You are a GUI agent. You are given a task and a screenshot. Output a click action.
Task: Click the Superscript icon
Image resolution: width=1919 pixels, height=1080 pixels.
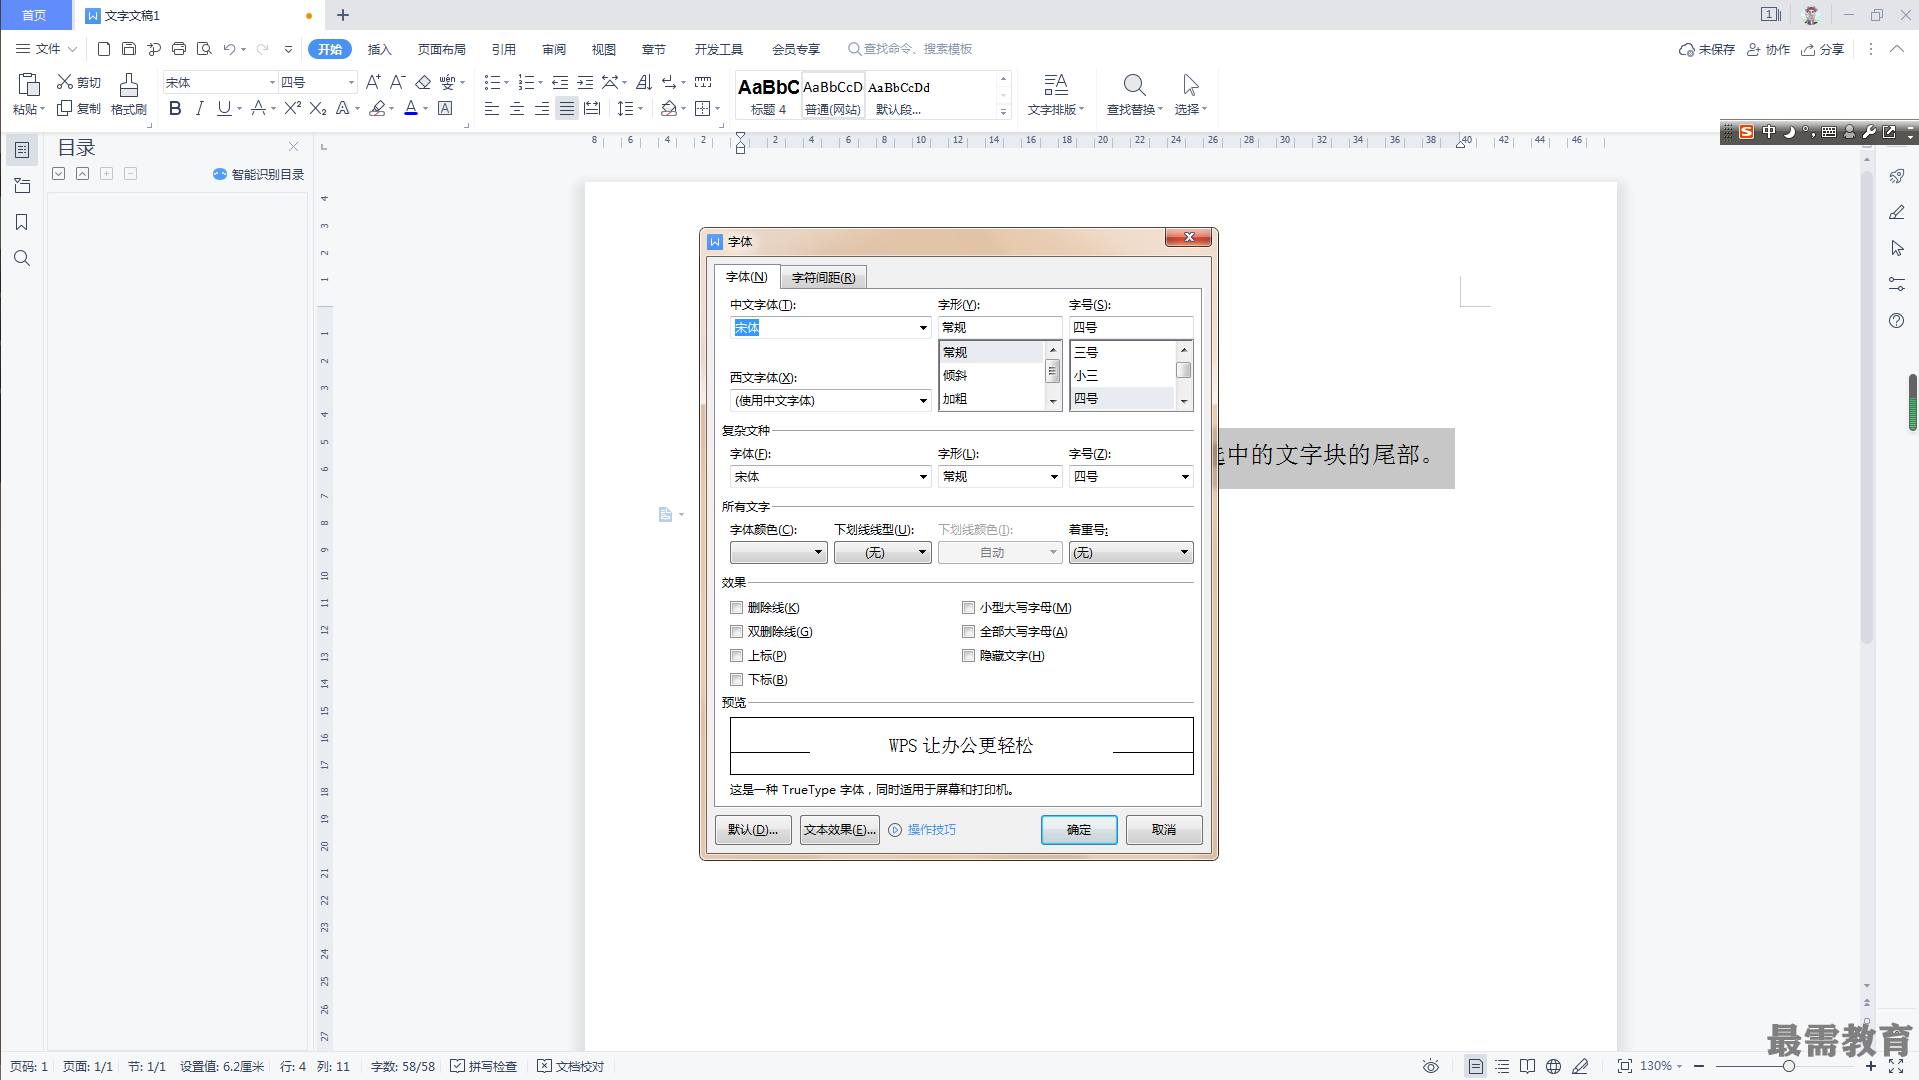tap(292, 108)
